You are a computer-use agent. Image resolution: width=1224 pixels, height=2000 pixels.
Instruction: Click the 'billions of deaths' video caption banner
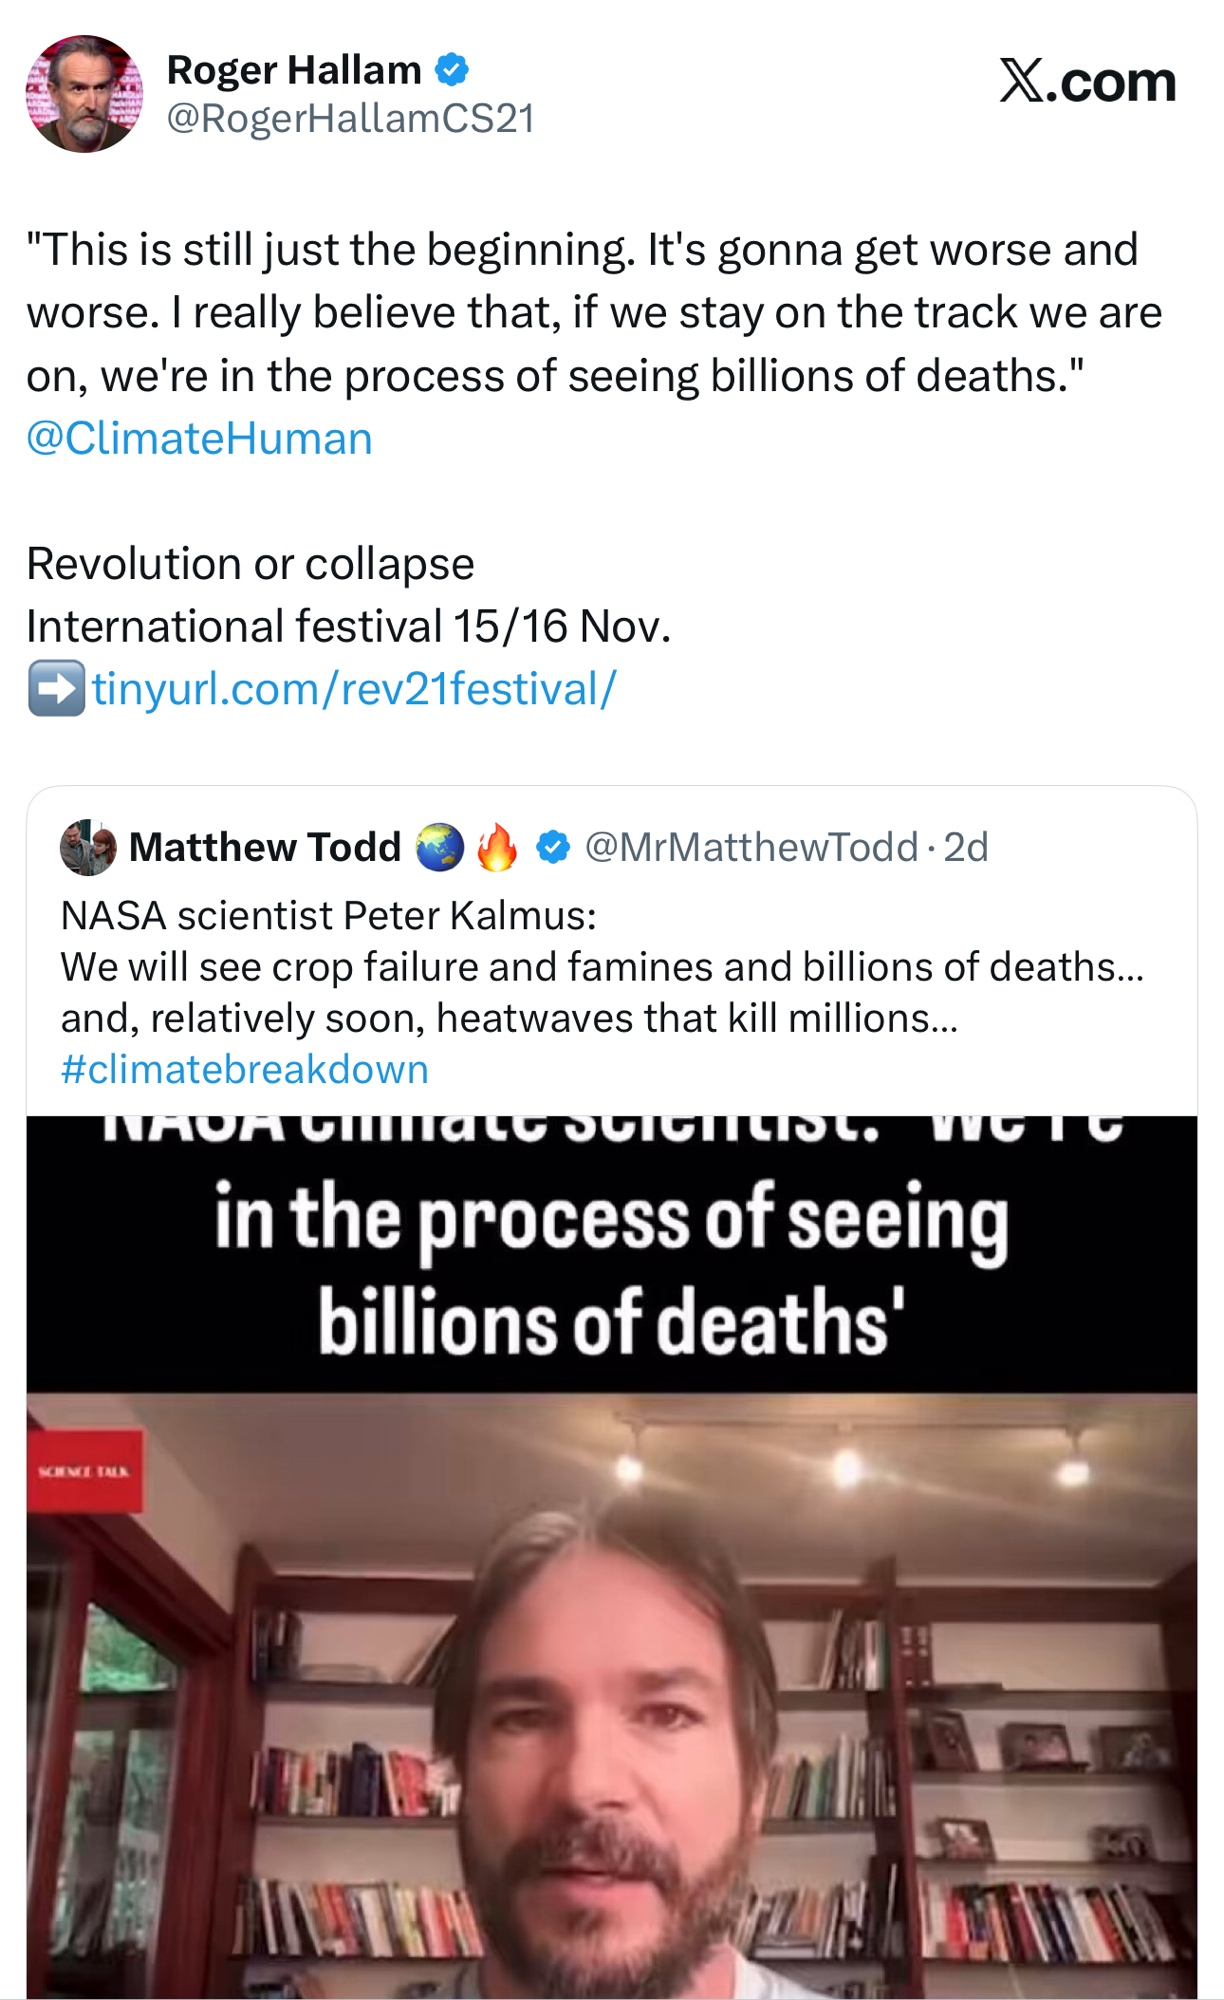(611, 1268)
